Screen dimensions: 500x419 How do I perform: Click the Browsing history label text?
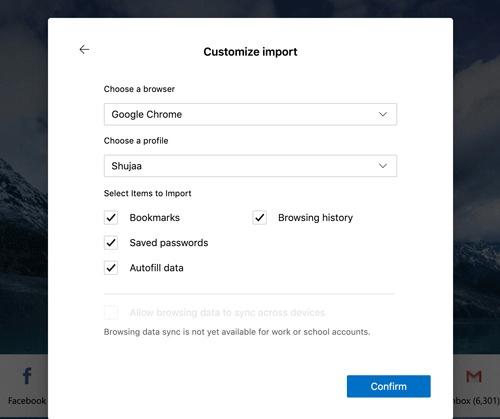[315, 218]
